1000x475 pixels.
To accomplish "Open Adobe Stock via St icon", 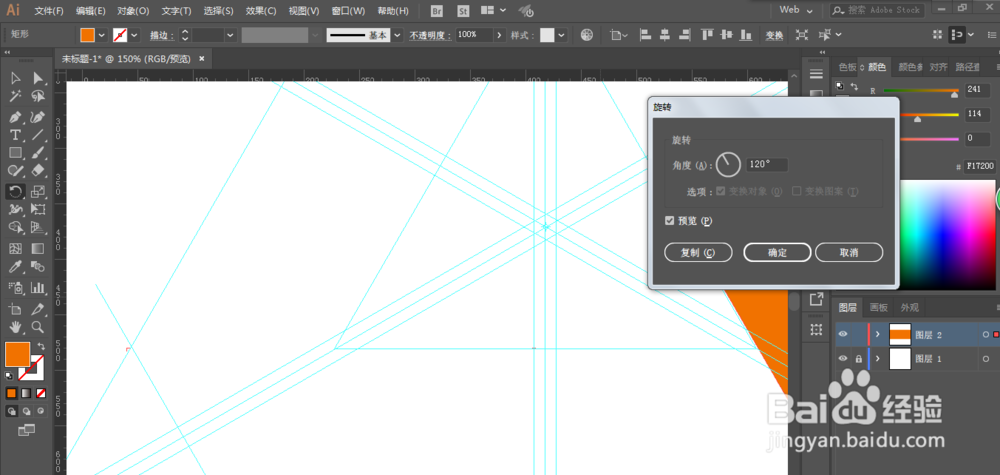I will point(462,10).
